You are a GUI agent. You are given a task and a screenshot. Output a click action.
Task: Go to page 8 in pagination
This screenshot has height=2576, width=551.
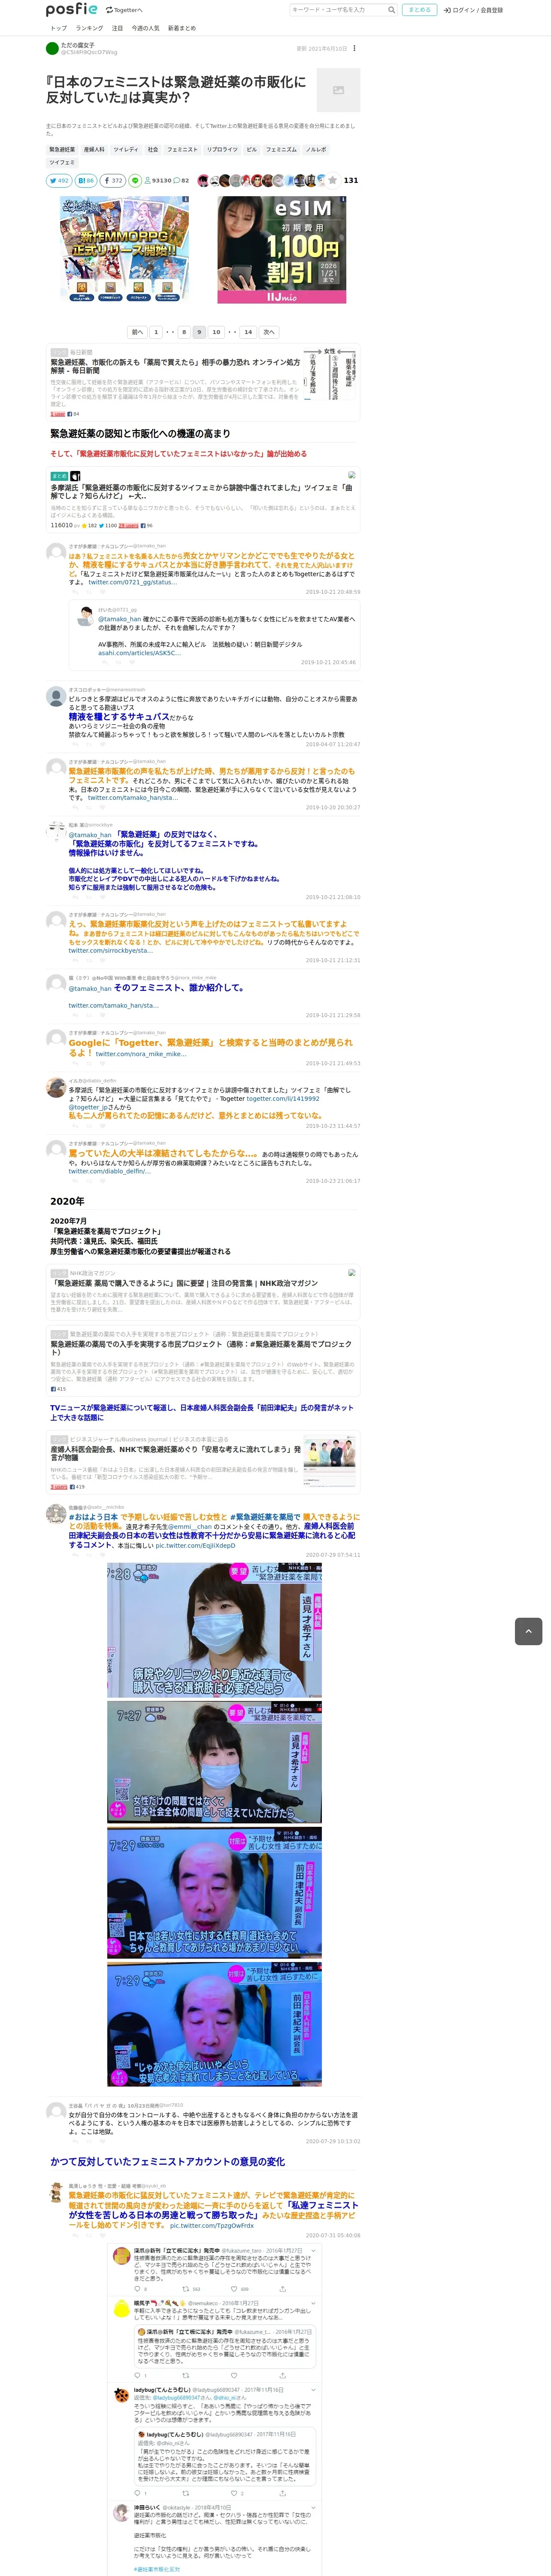point(184,332)
